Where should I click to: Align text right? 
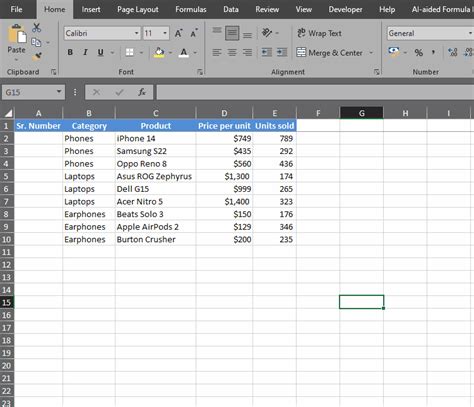(x=247, y=52)
